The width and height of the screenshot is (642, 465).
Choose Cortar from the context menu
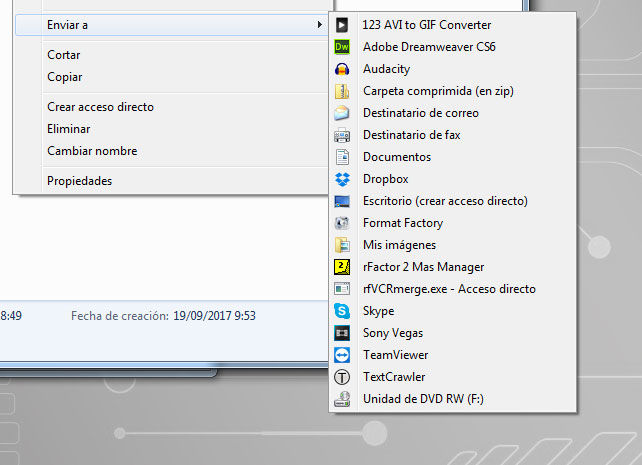[171, 55]
